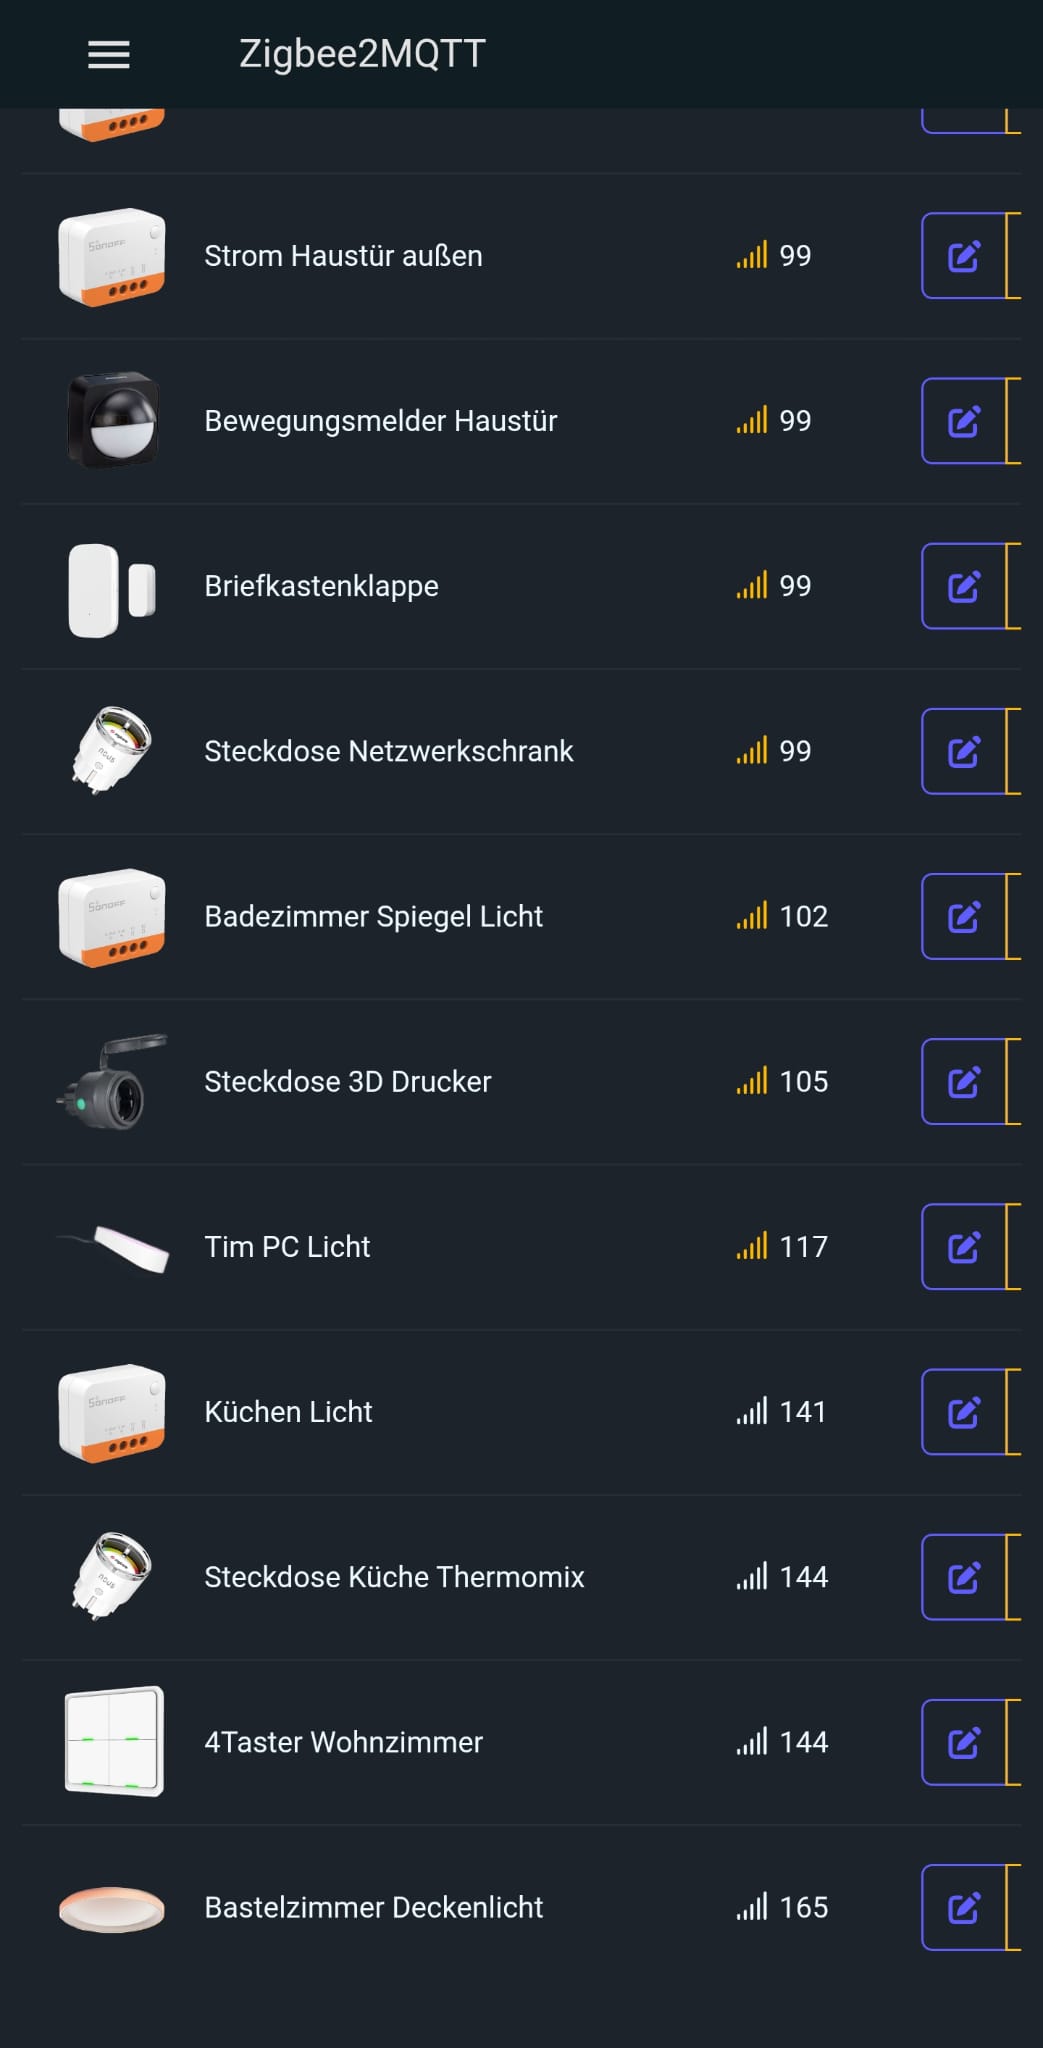Open the Briefkastenklappe device page
The image size is (1043, 2048).
tap(321, 586)
